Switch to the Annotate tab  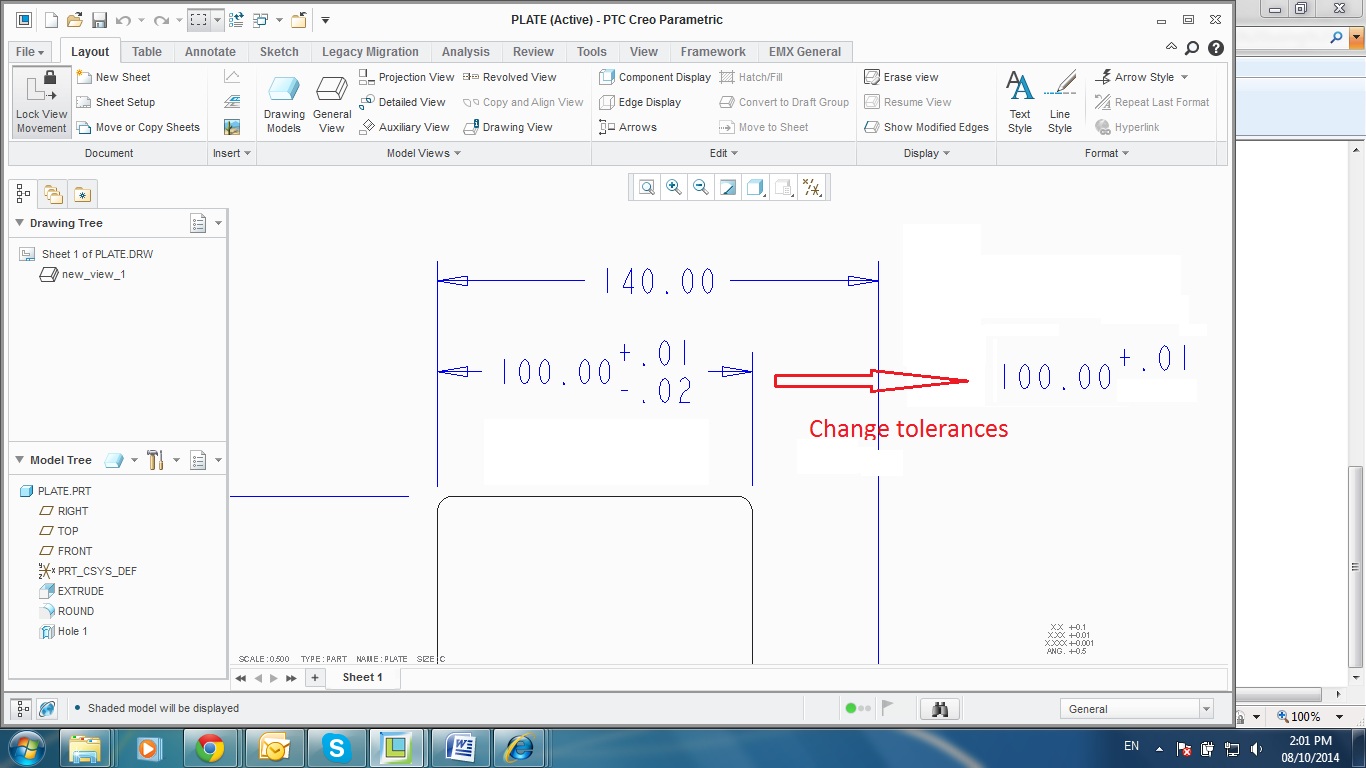[210, 52]
